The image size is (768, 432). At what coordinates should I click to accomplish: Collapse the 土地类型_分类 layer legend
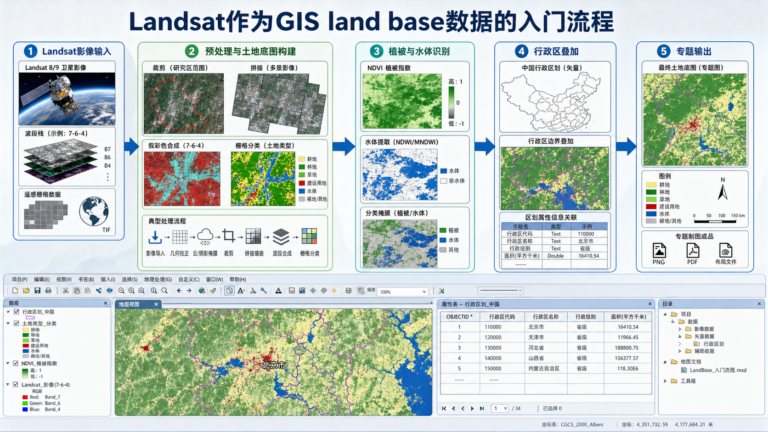pyautogui.click(x=8, y=323)
